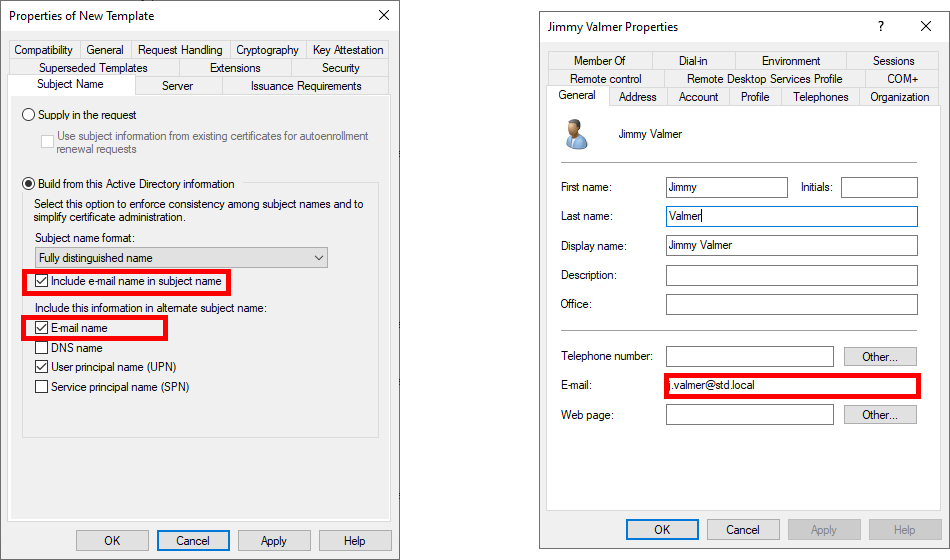Open the Issuance Requirements tab
950x560 pixels.
pyautogui.click(x=306, y=86)
